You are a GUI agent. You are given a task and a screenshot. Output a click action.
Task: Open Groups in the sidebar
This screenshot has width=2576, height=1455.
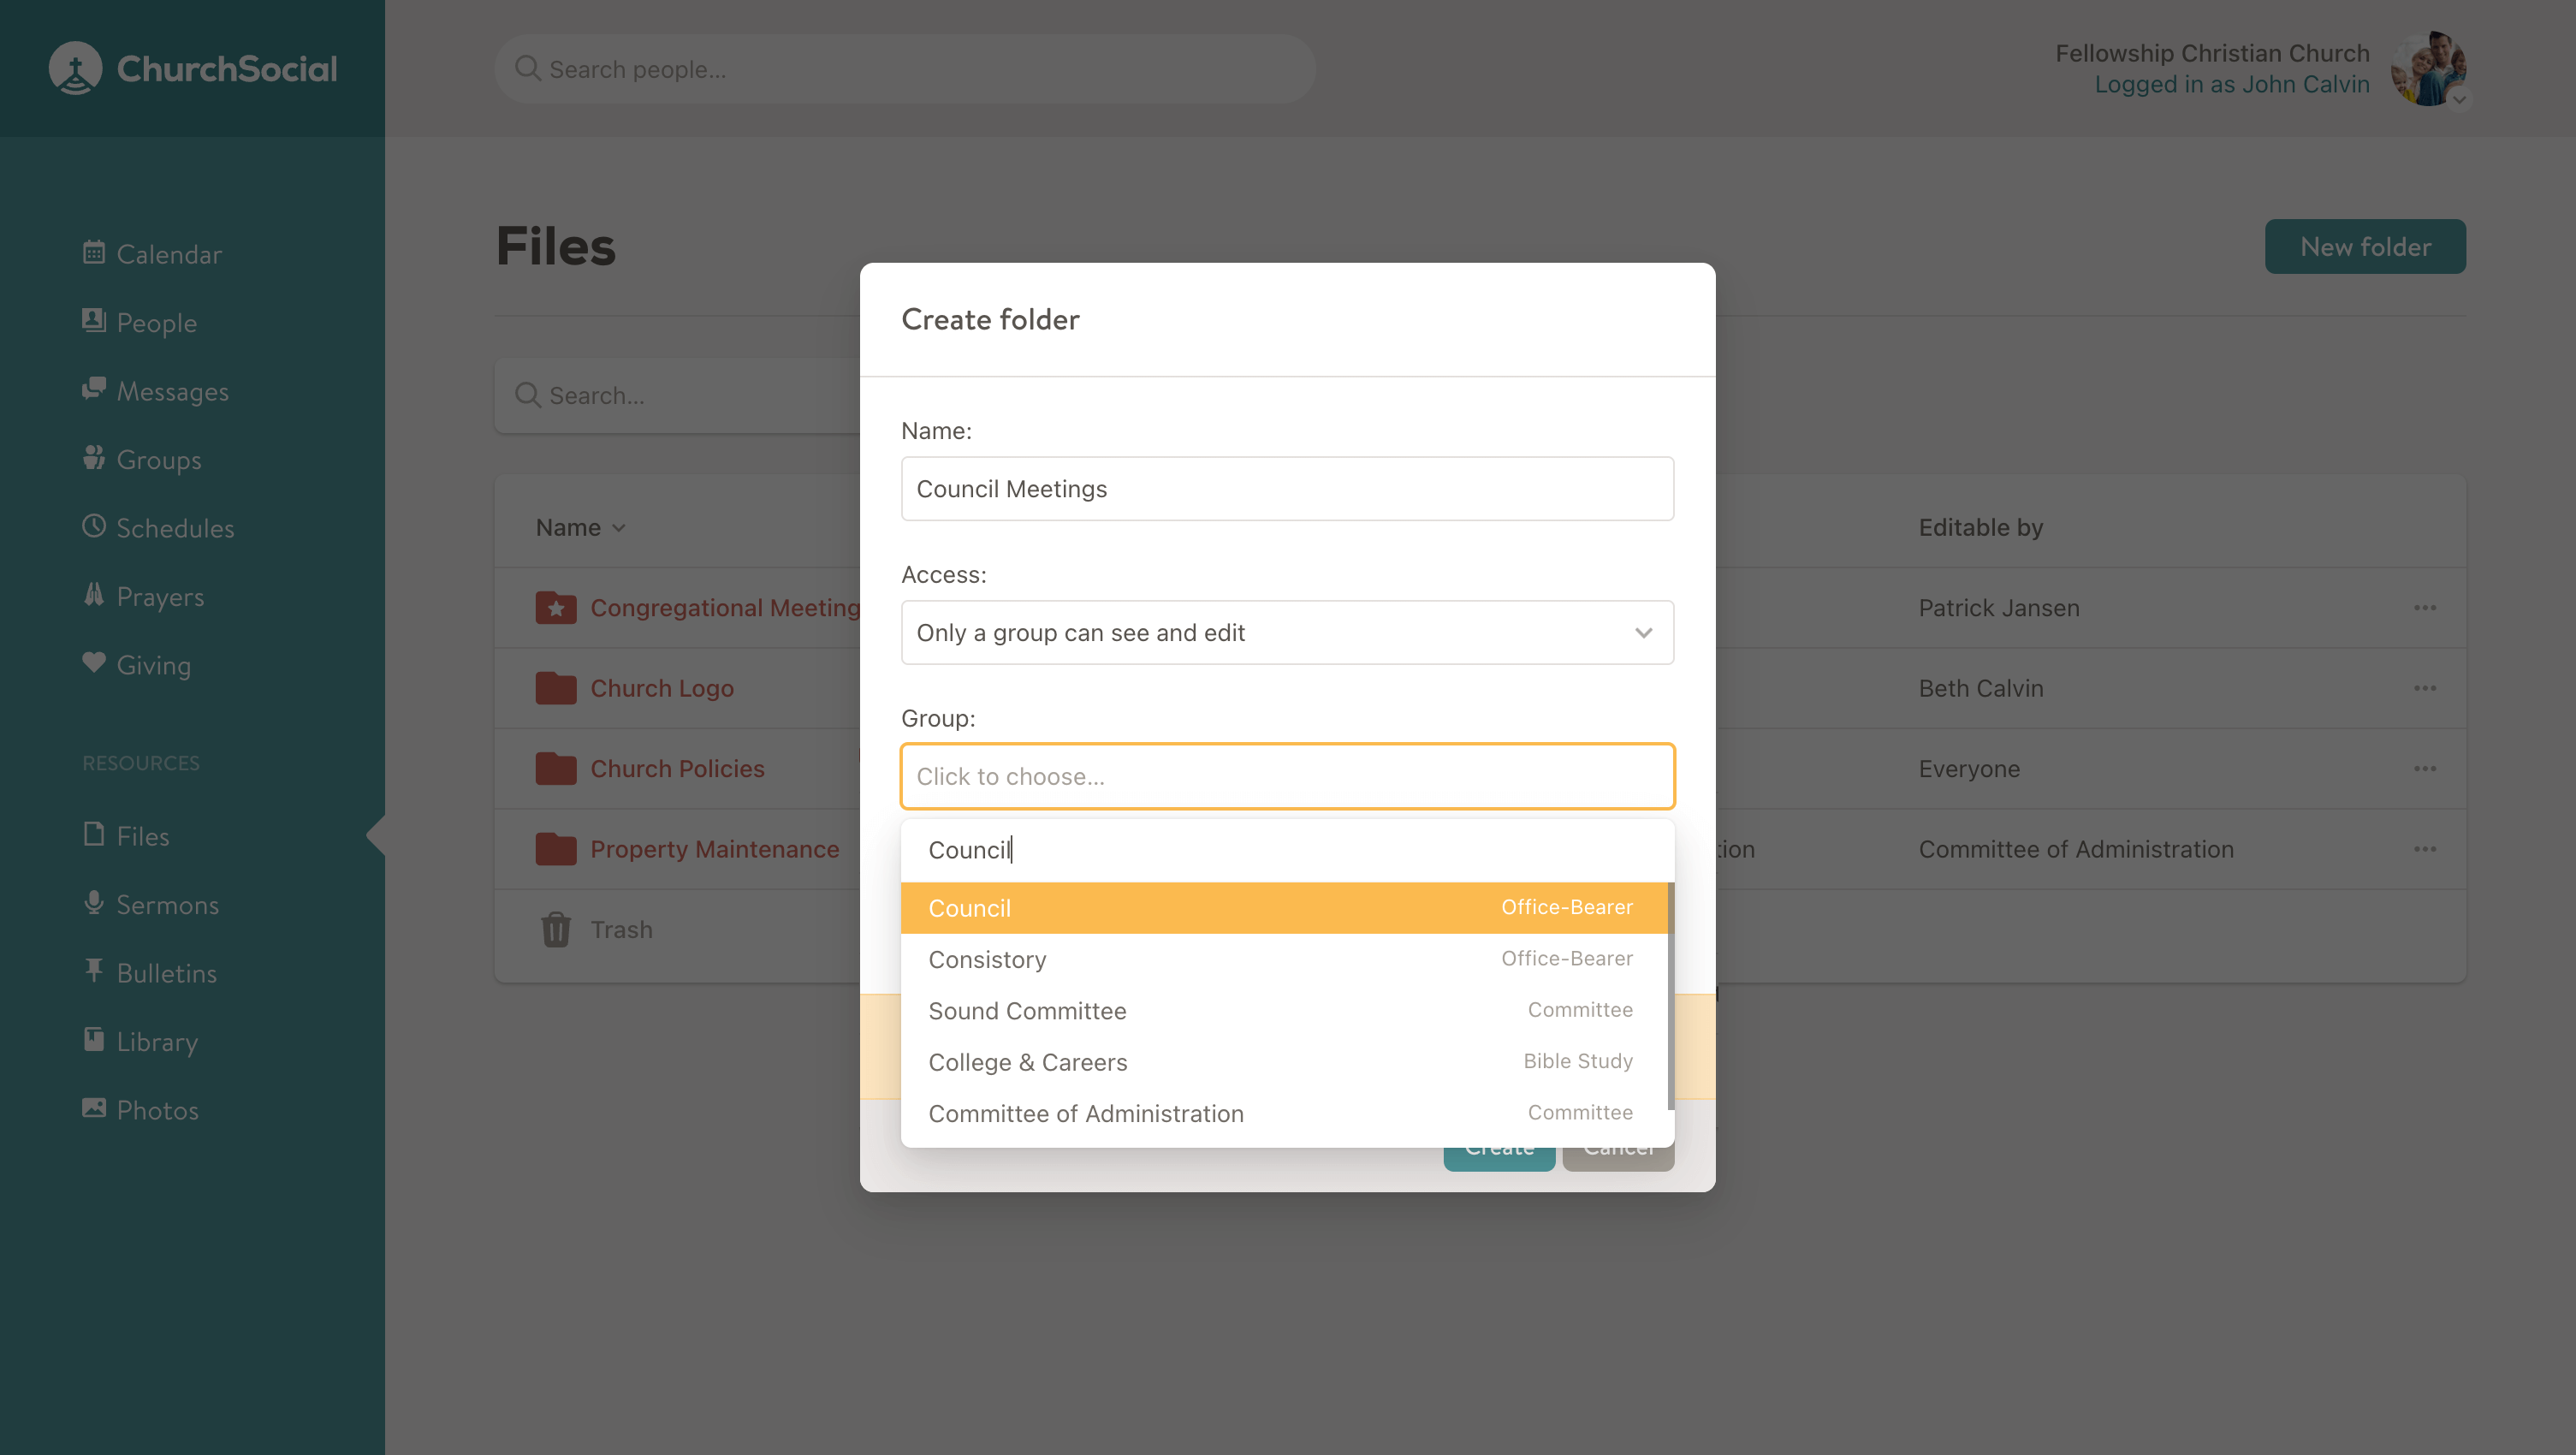141,459
